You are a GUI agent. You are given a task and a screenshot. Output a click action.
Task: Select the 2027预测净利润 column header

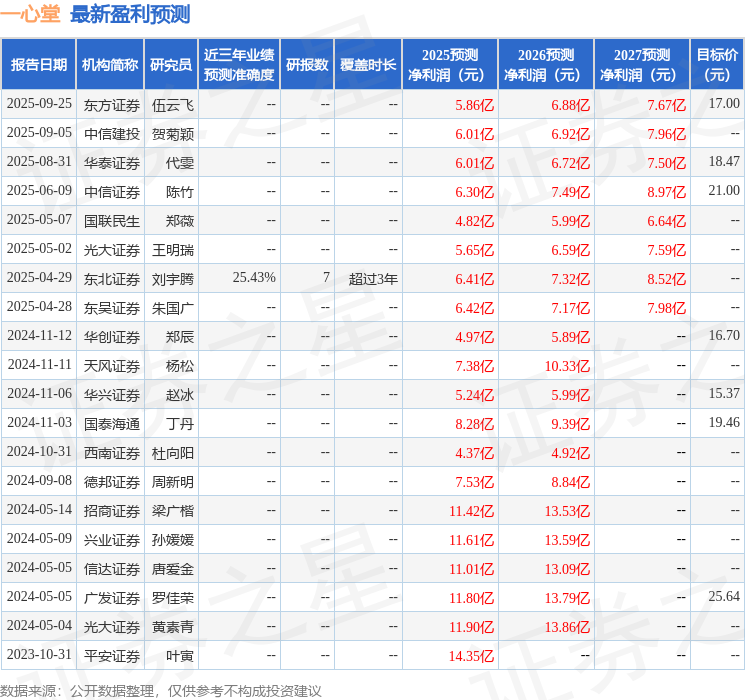pos(642,64)
